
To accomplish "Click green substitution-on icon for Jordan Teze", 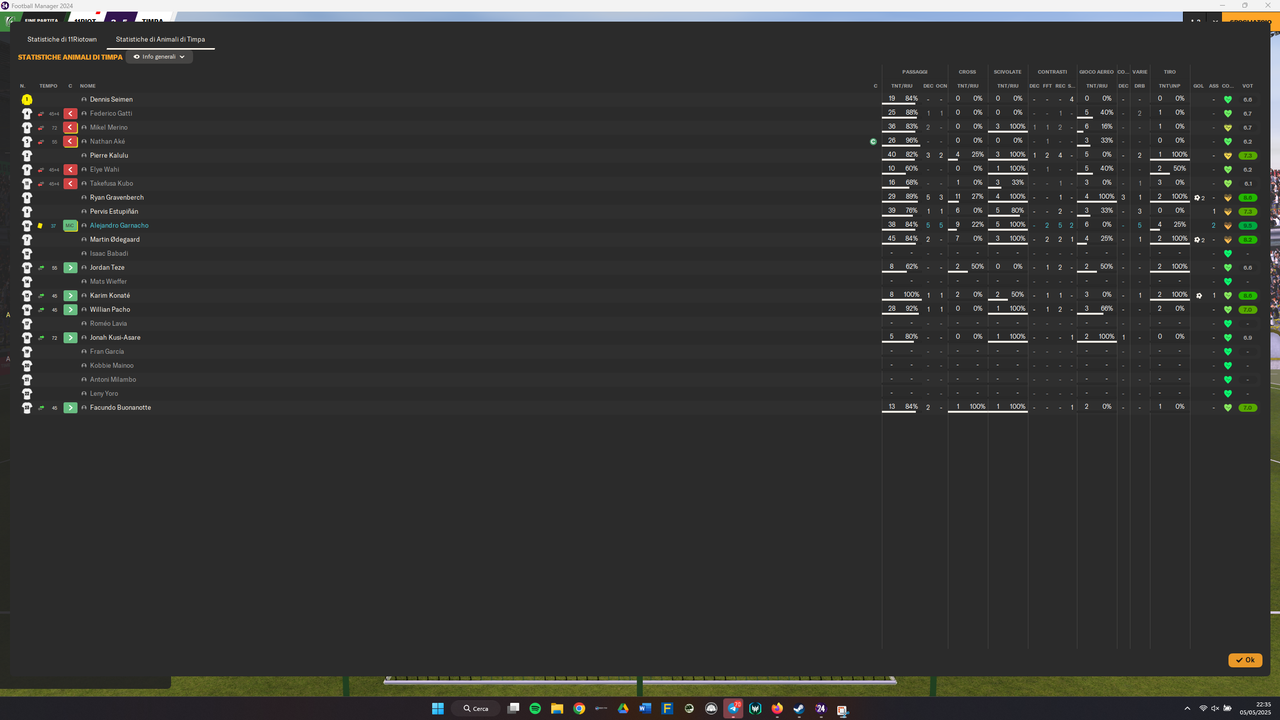I will 70,268.
